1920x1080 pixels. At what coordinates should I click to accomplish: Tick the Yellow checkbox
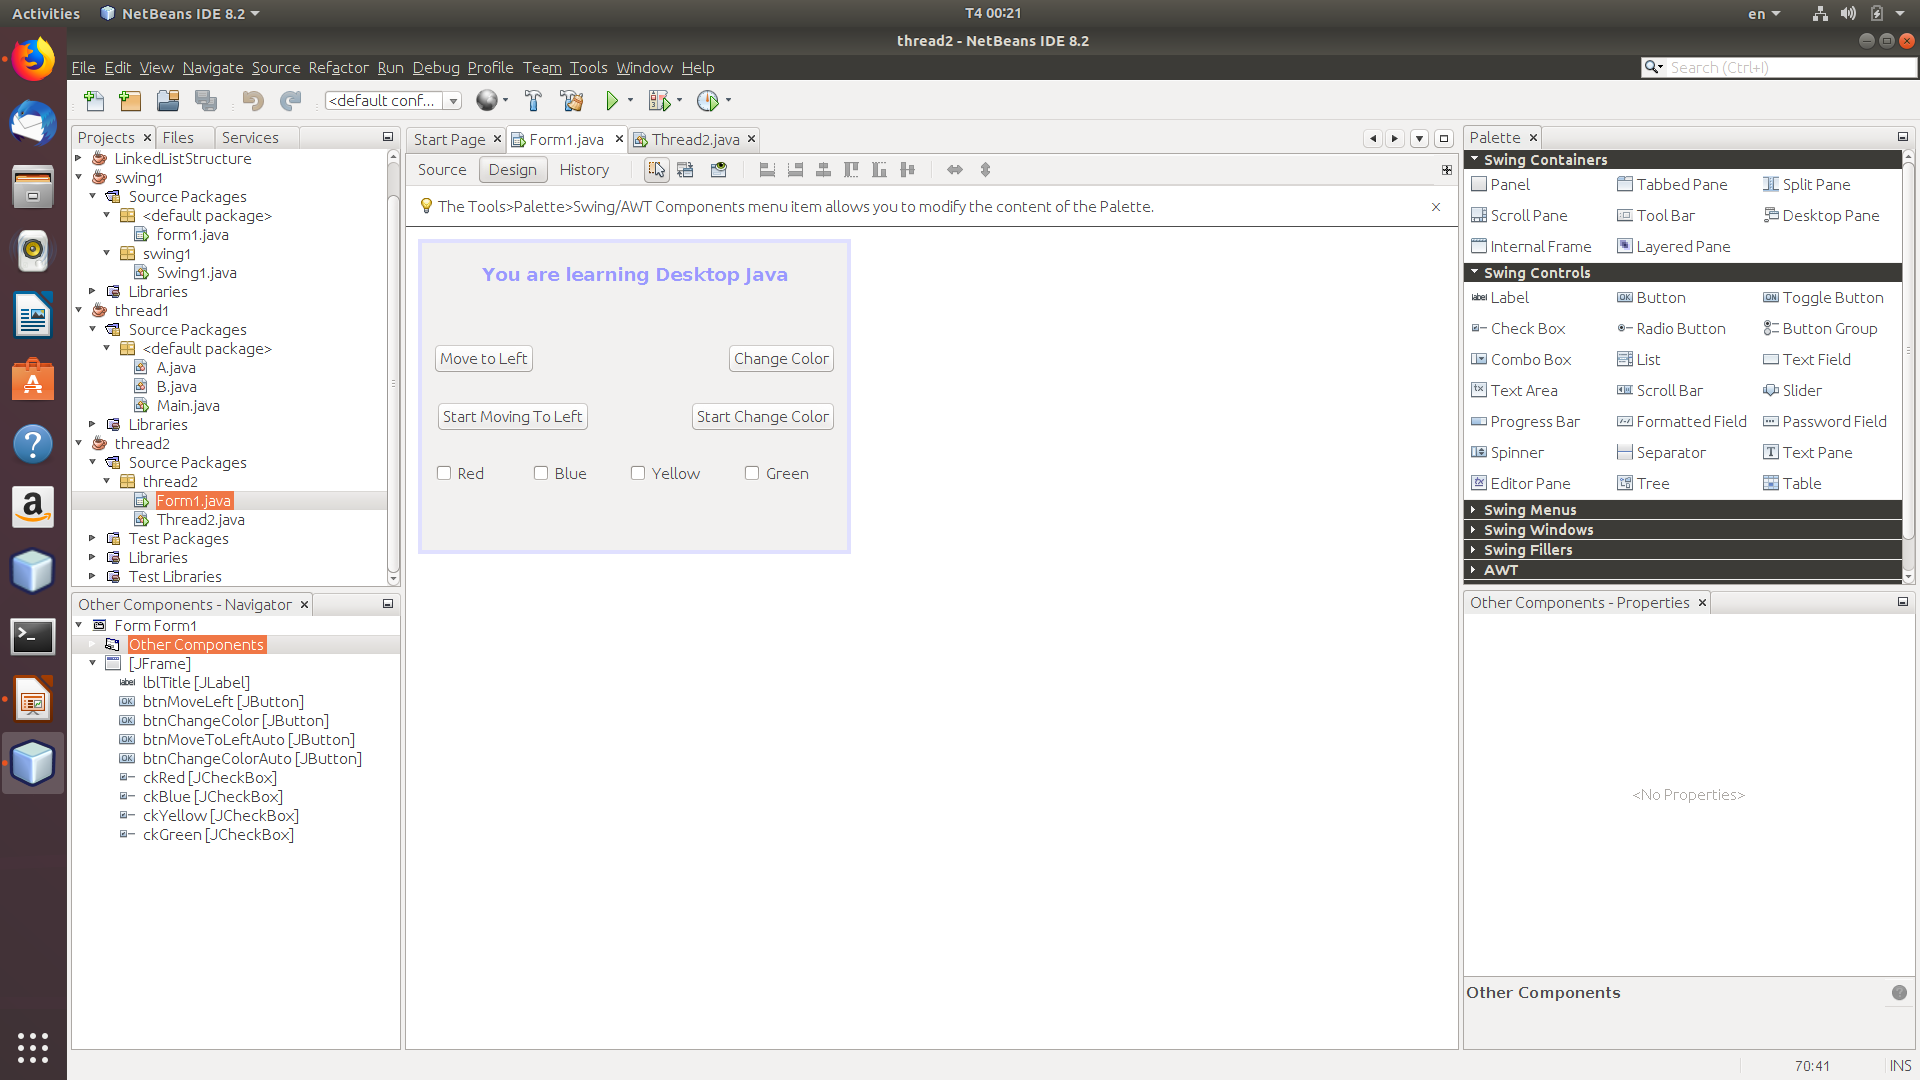coord(638,473)
